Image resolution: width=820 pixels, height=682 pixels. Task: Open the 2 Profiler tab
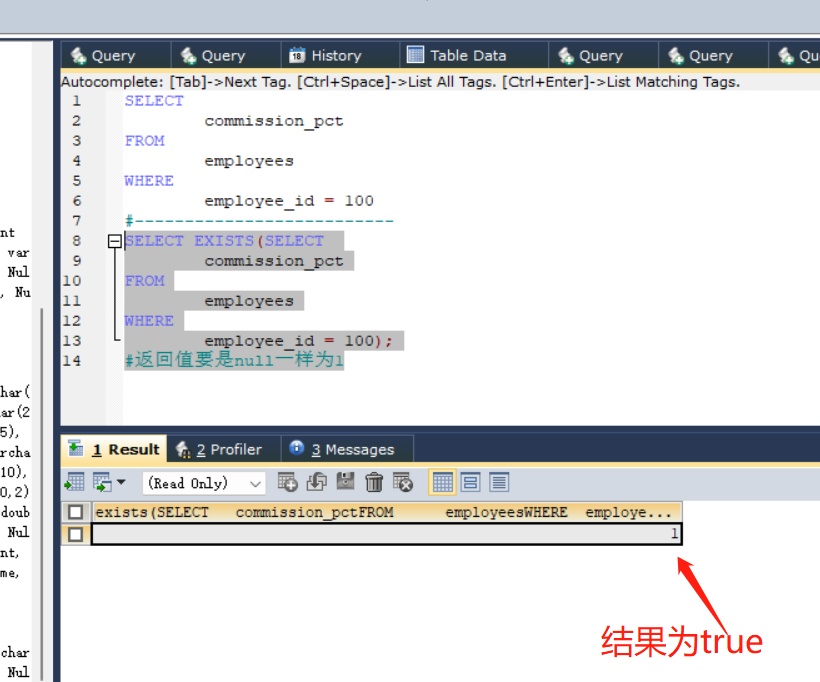click(x=224, y=449)
